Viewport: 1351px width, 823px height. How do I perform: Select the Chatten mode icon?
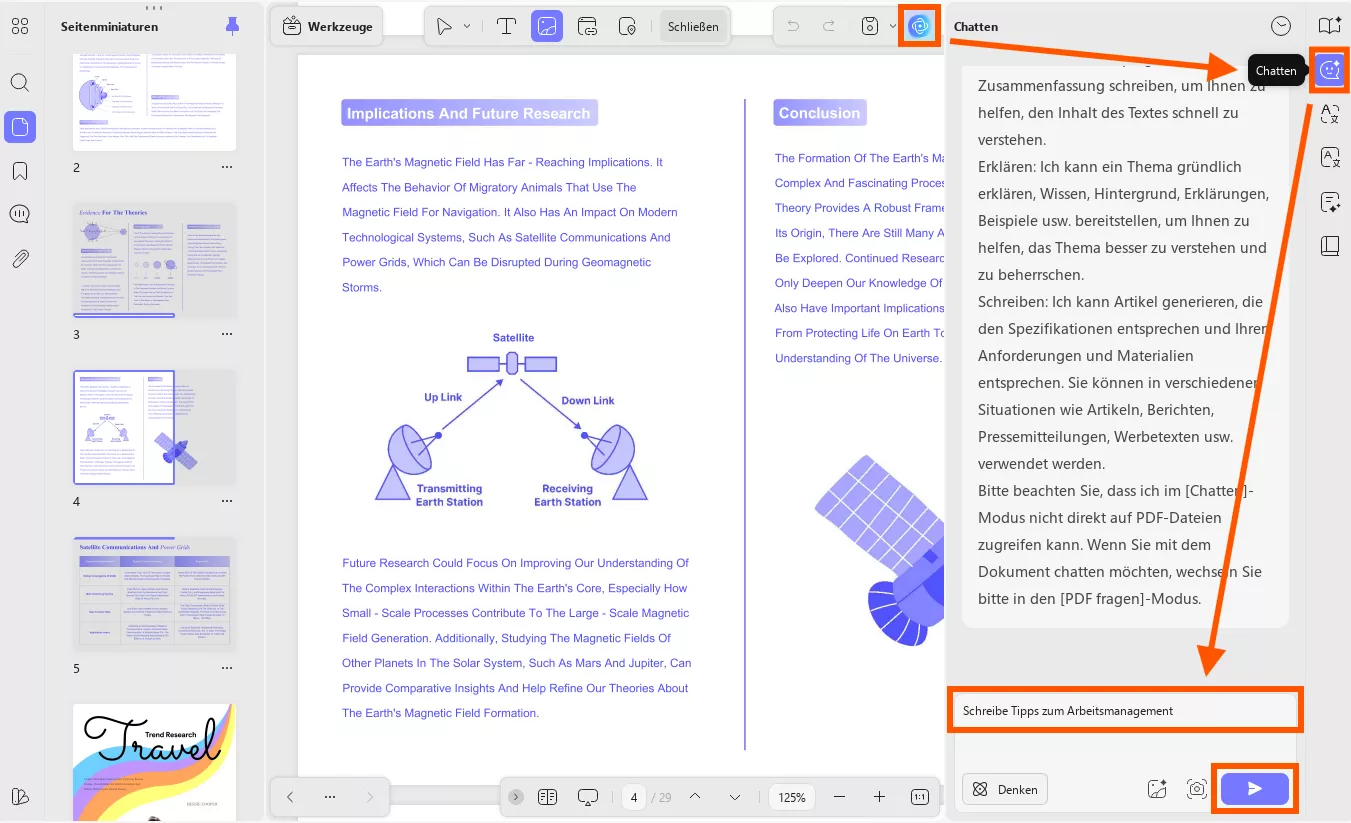point(1330,70)
